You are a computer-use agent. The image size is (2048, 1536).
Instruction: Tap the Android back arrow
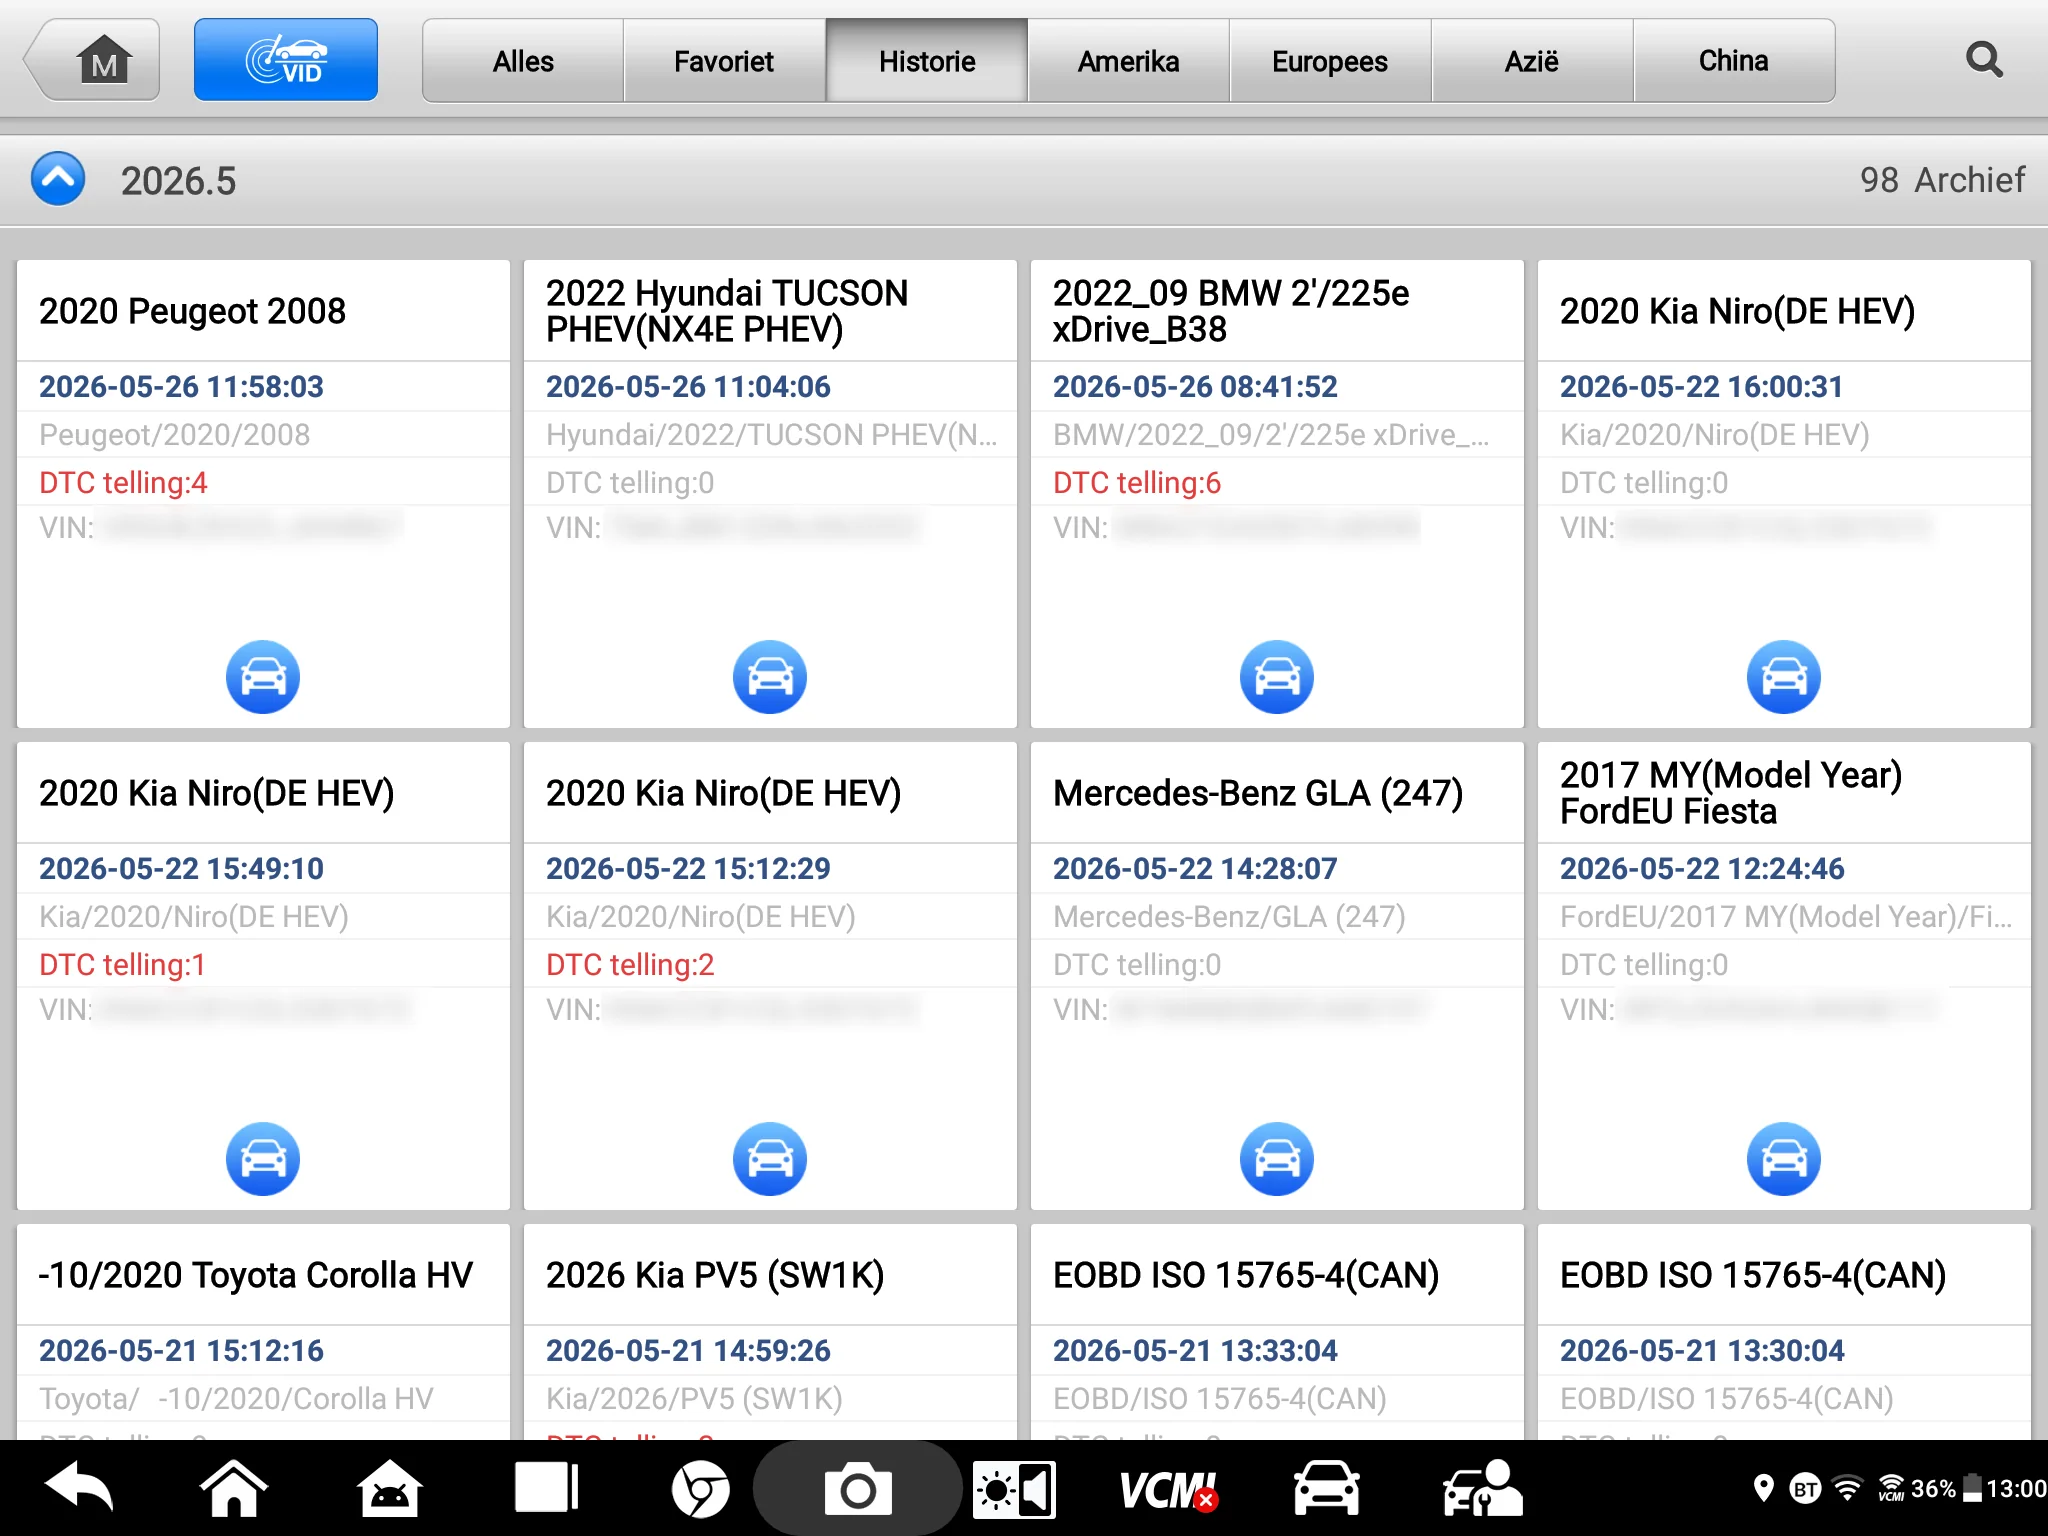tap(80, 1487)
